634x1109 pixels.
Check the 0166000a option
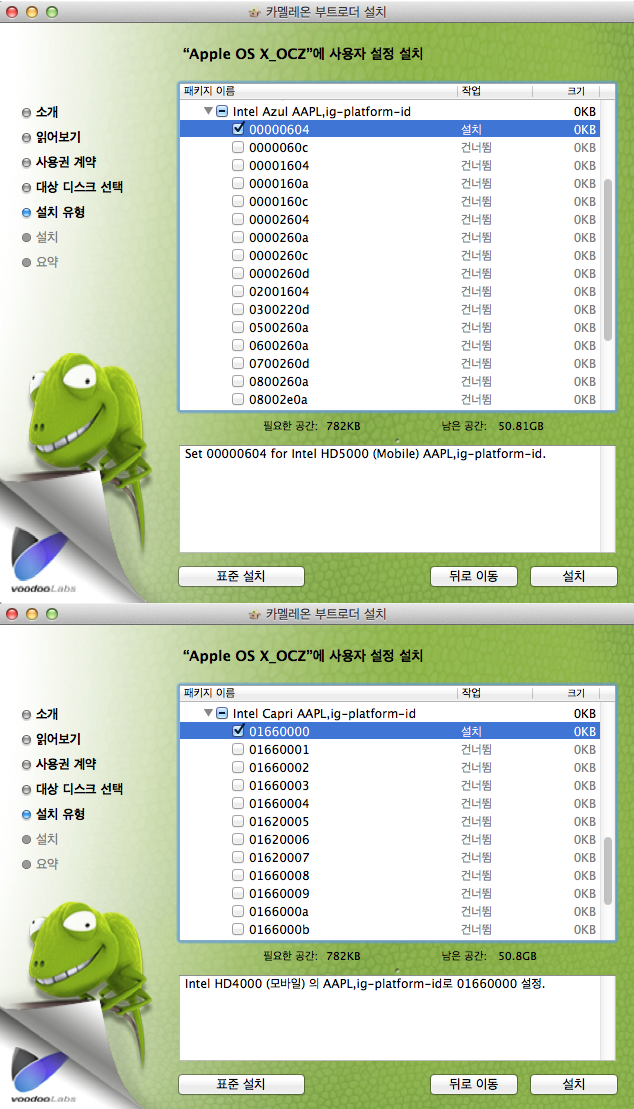coord(238,911)
